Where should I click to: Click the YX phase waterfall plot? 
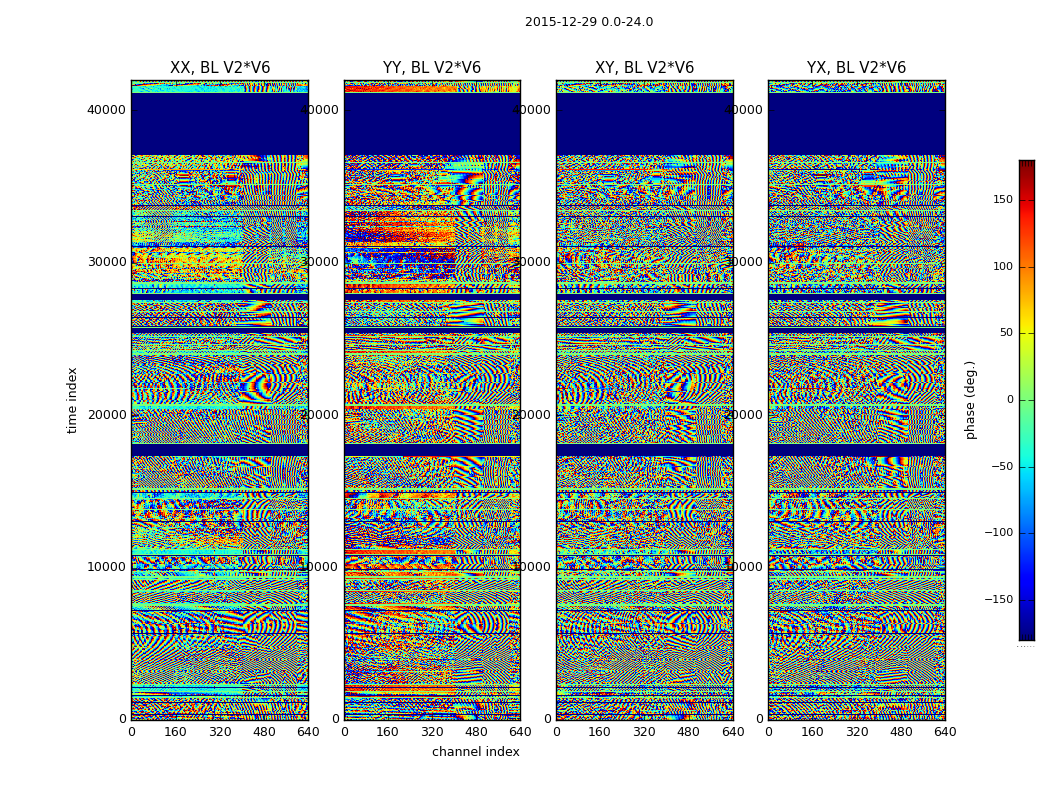tap(856, 400)
